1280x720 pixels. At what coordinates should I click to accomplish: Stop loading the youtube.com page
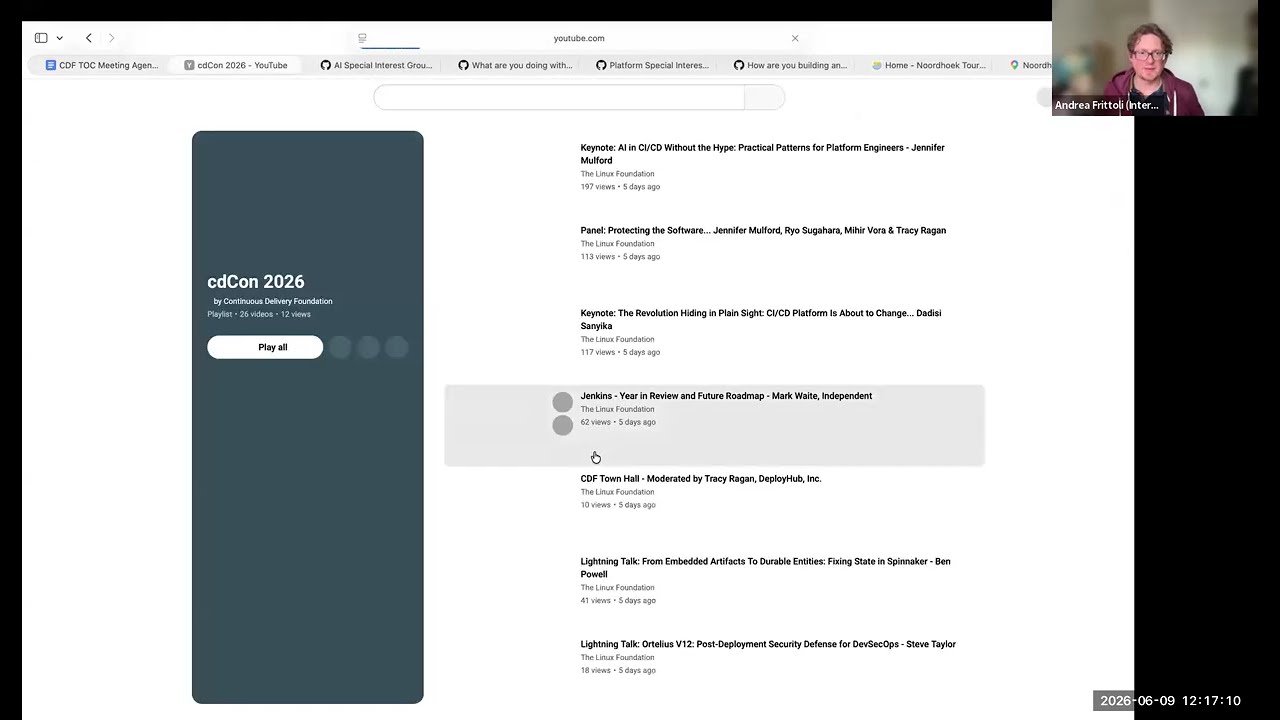pyautogui.click(x=795, y=38)
